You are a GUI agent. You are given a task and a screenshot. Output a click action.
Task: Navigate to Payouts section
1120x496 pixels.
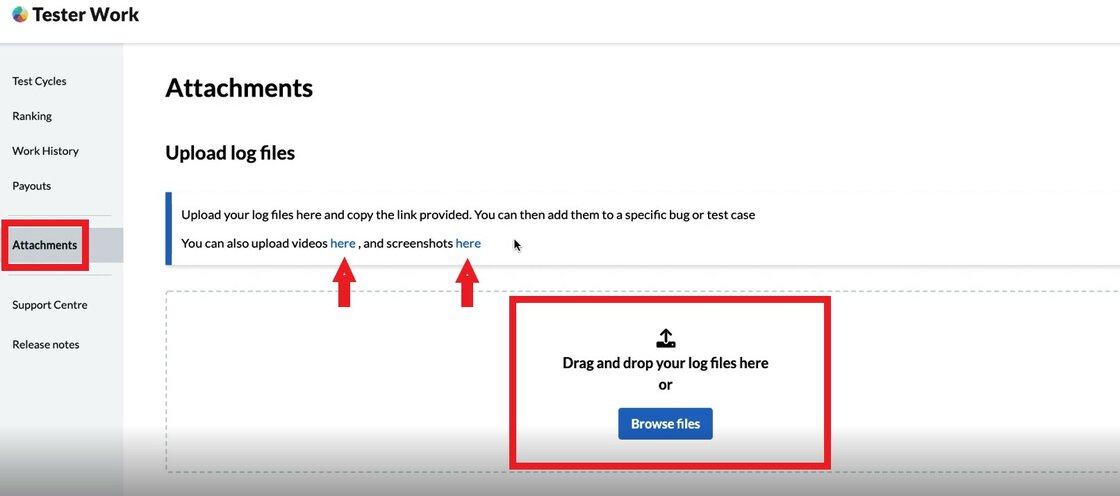[32, 186]
